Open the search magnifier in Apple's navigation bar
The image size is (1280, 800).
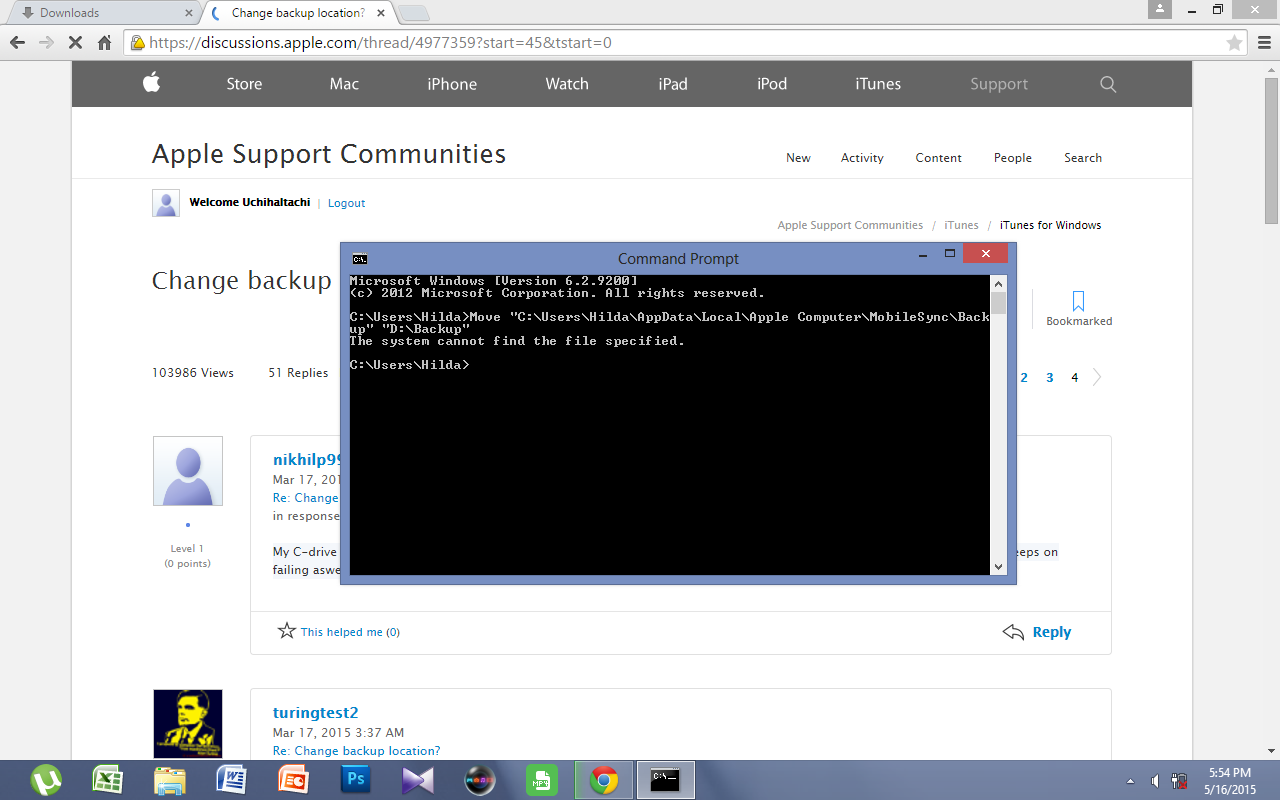tap(1108, 84)
